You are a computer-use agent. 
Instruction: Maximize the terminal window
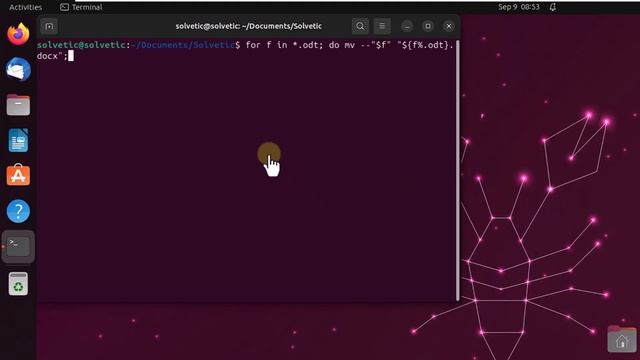pos(428,26)
